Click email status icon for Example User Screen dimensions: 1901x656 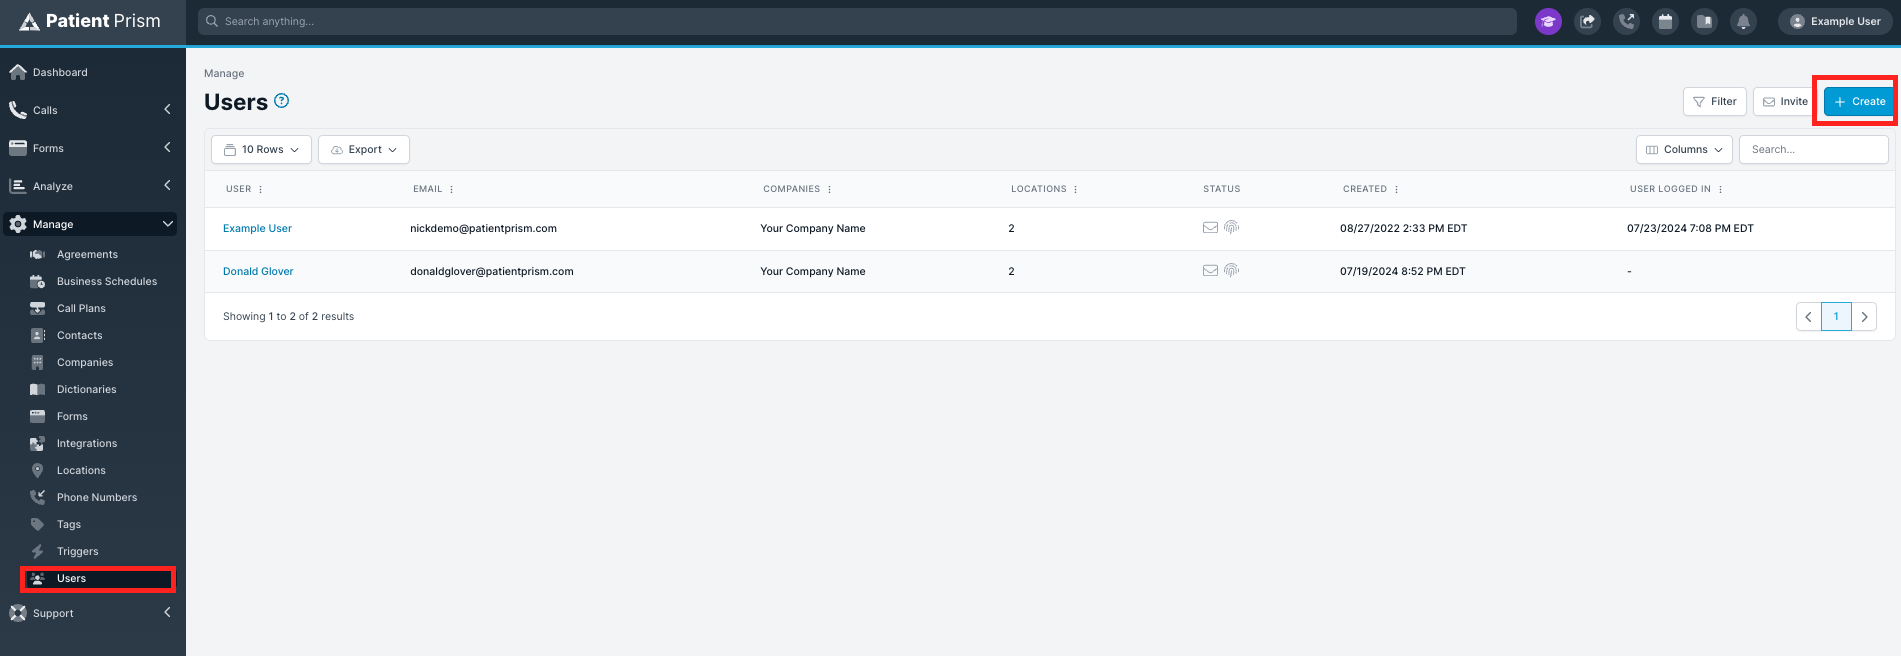click(1210, 227)
